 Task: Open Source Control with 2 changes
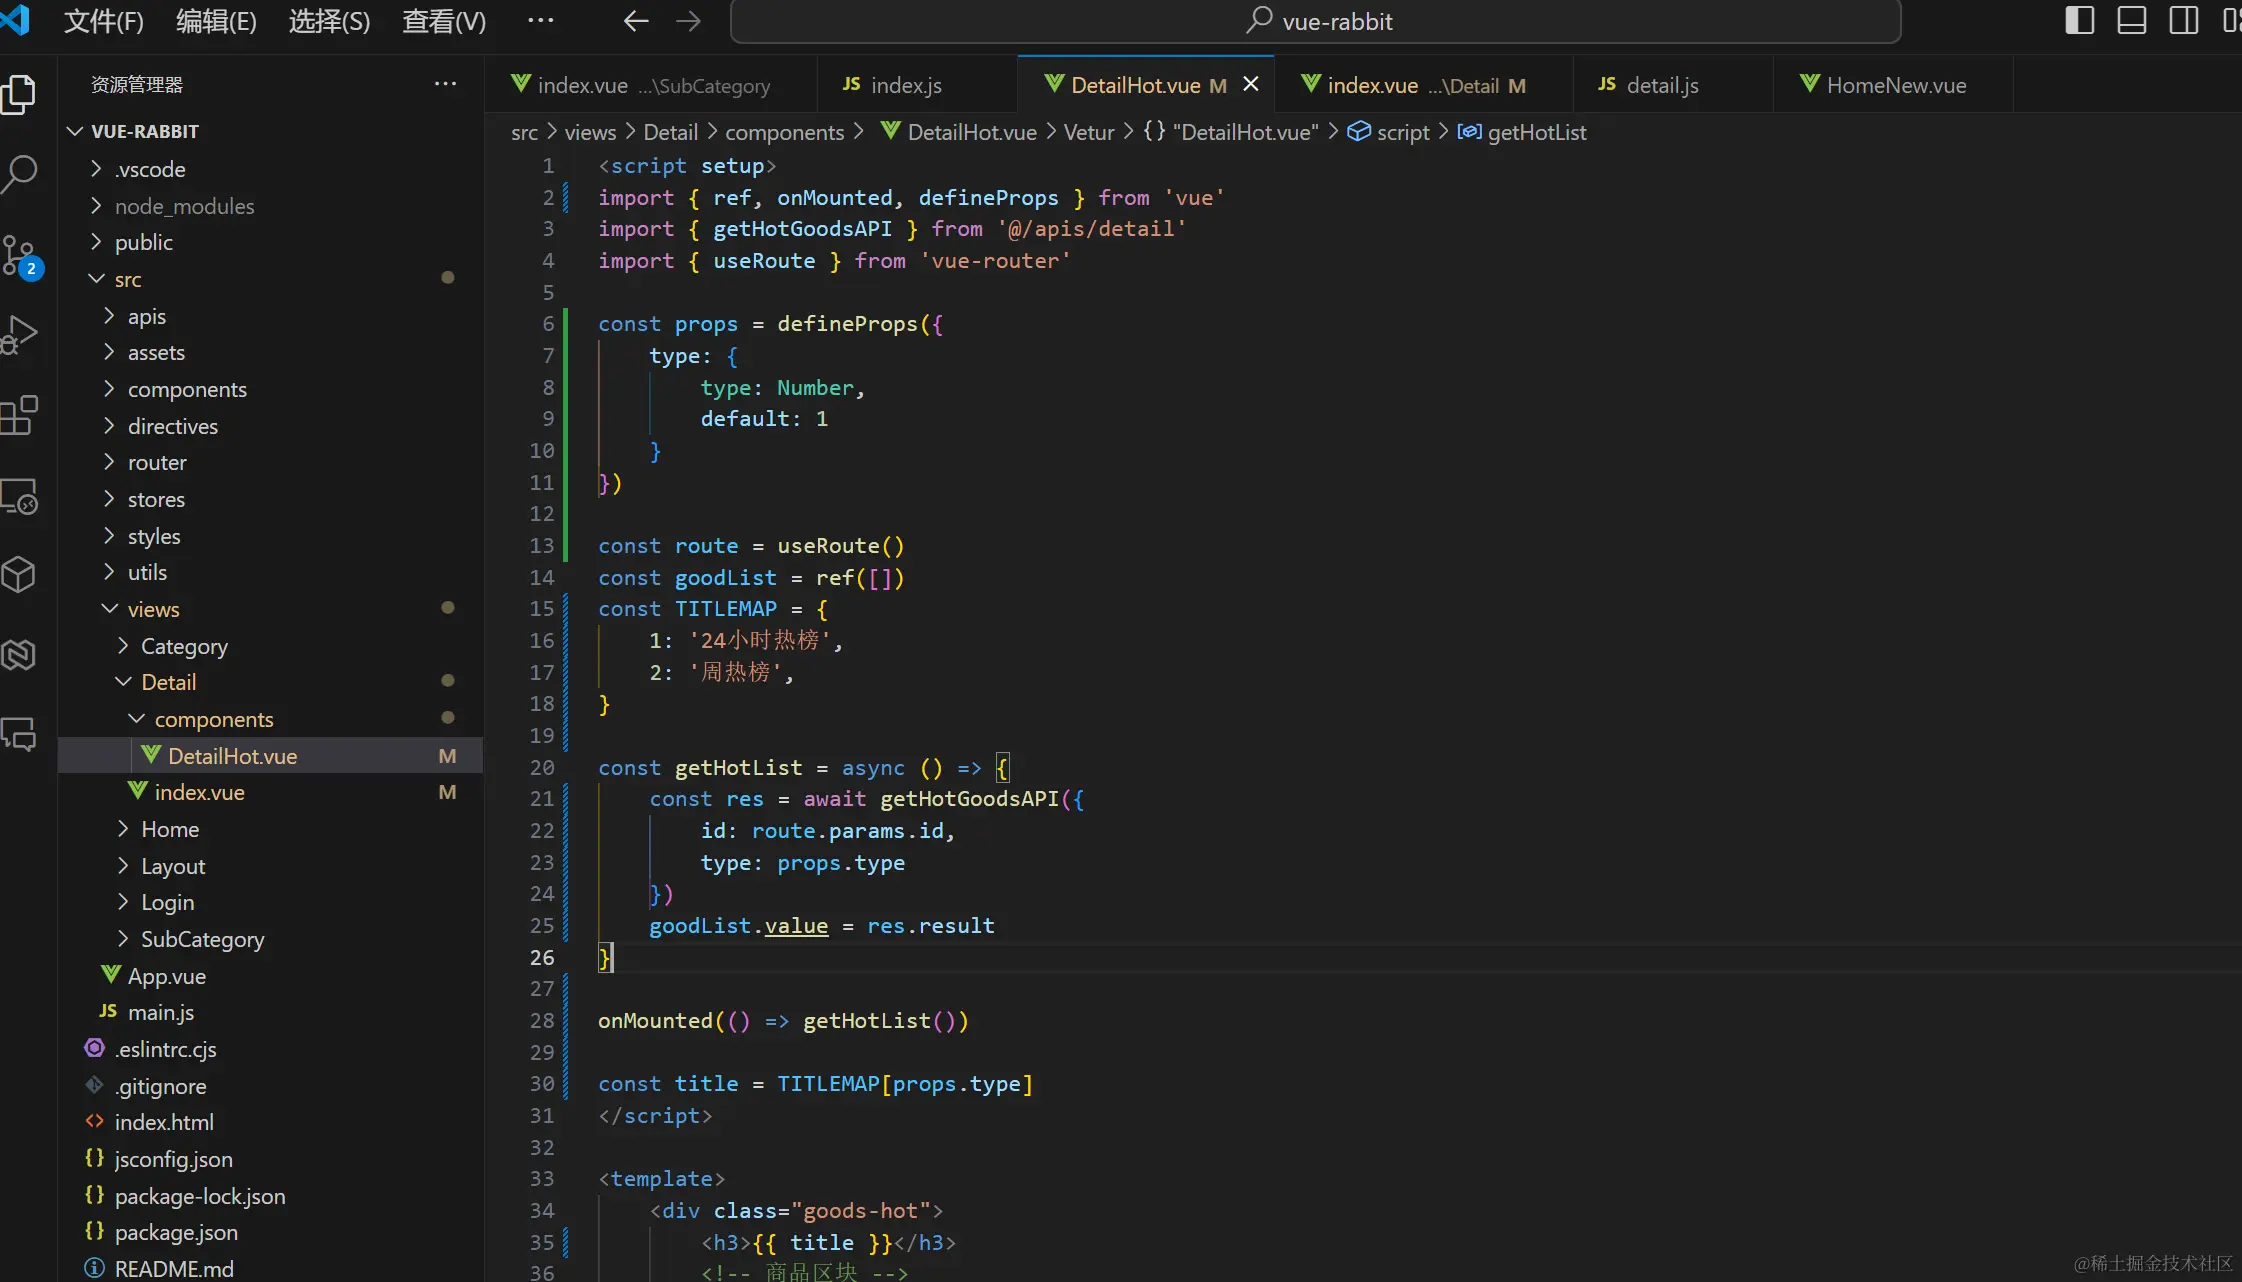coord(19,255)
